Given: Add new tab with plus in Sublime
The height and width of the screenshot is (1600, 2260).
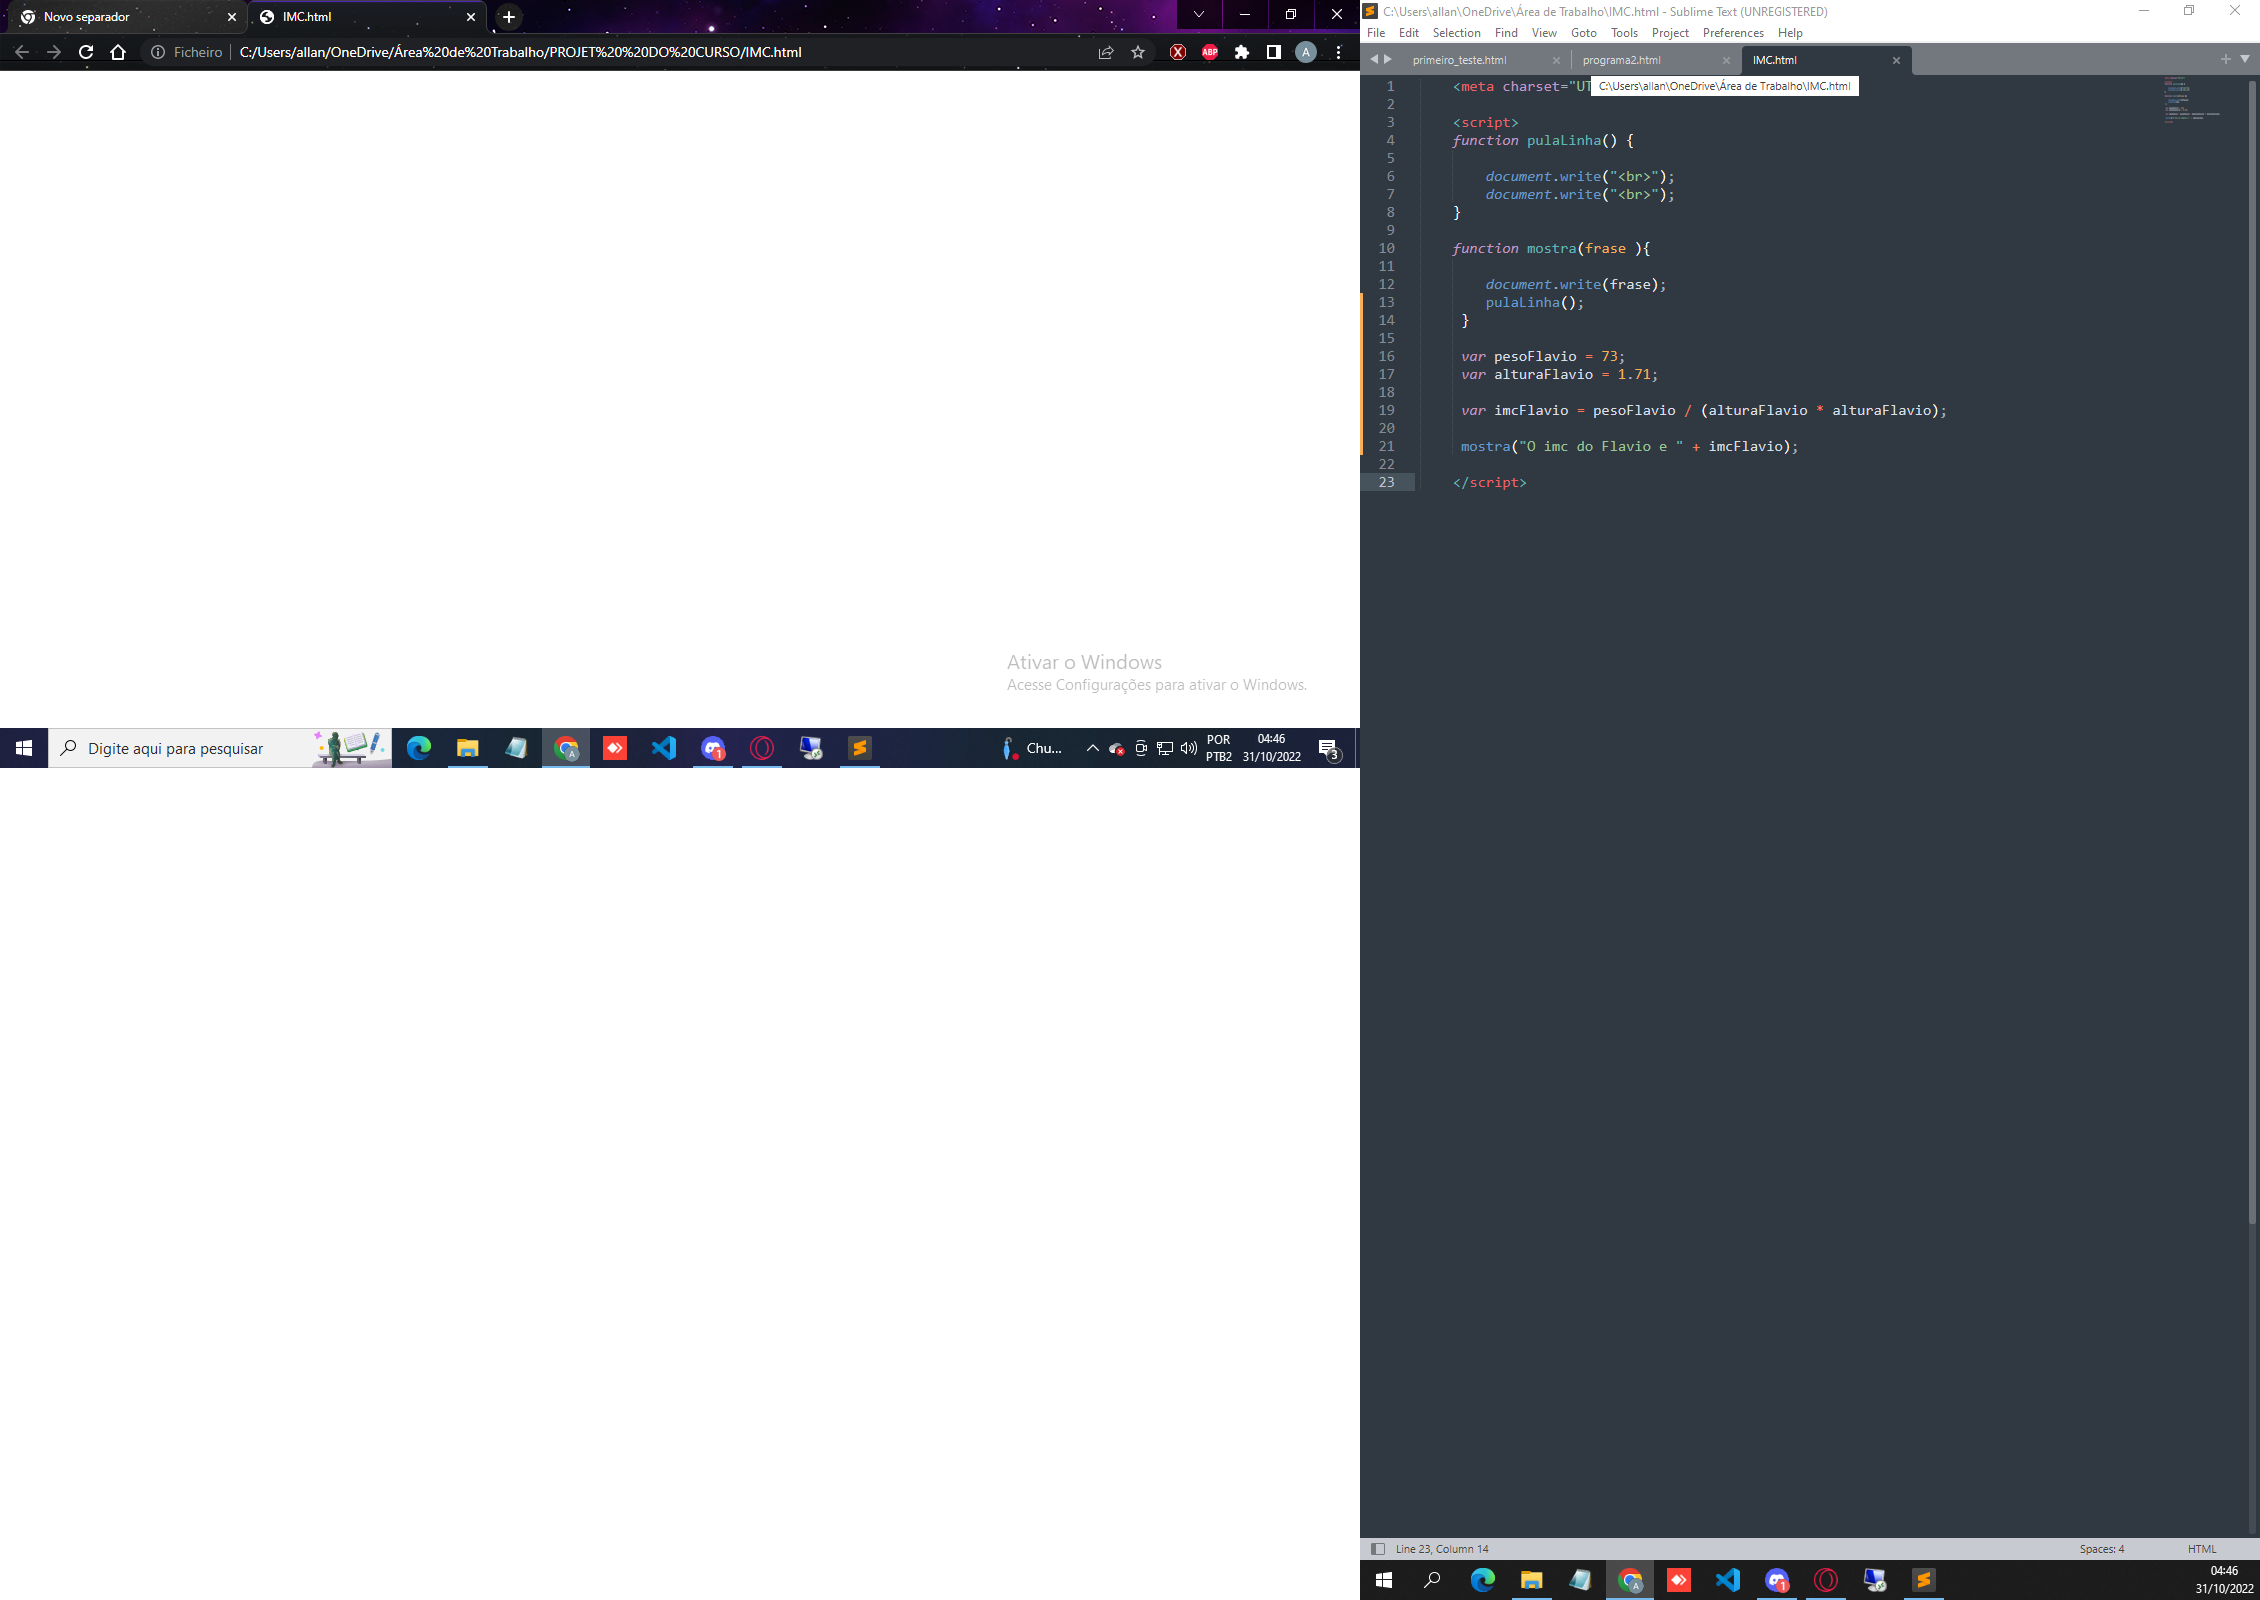Looking at the screenshot, I should (2226, 59).
